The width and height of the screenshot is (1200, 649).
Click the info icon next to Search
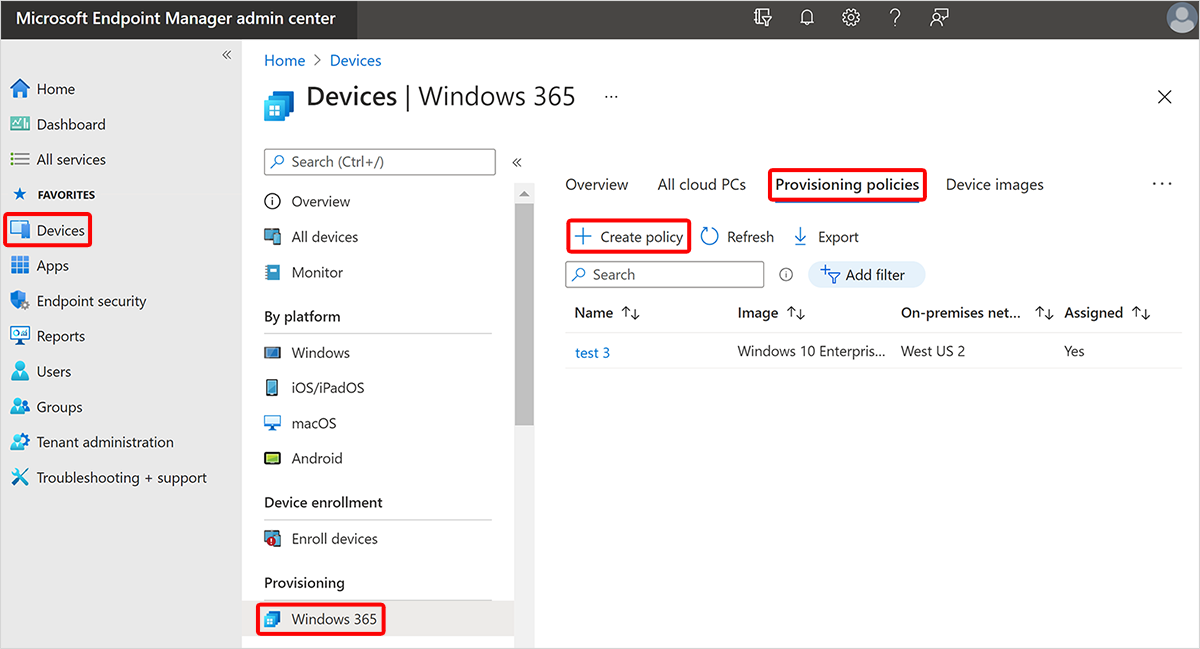[786, 275]
